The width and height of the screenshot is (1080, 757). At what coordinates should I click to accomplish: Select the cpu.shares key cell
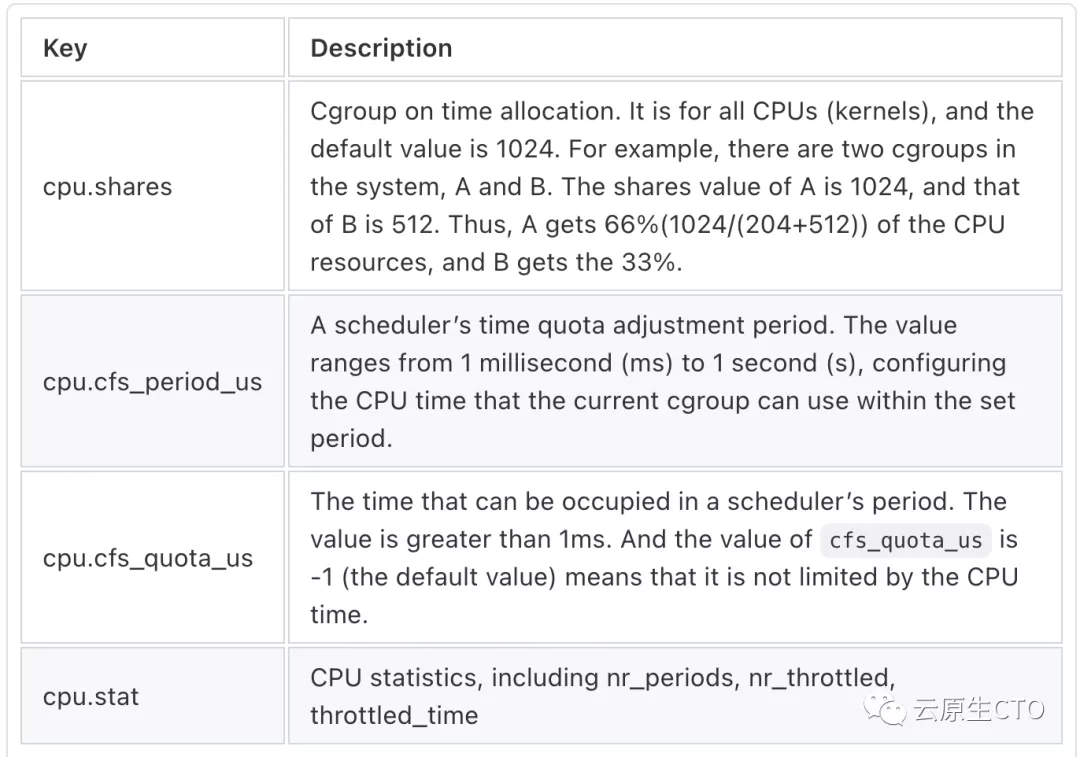click(107, 187)
